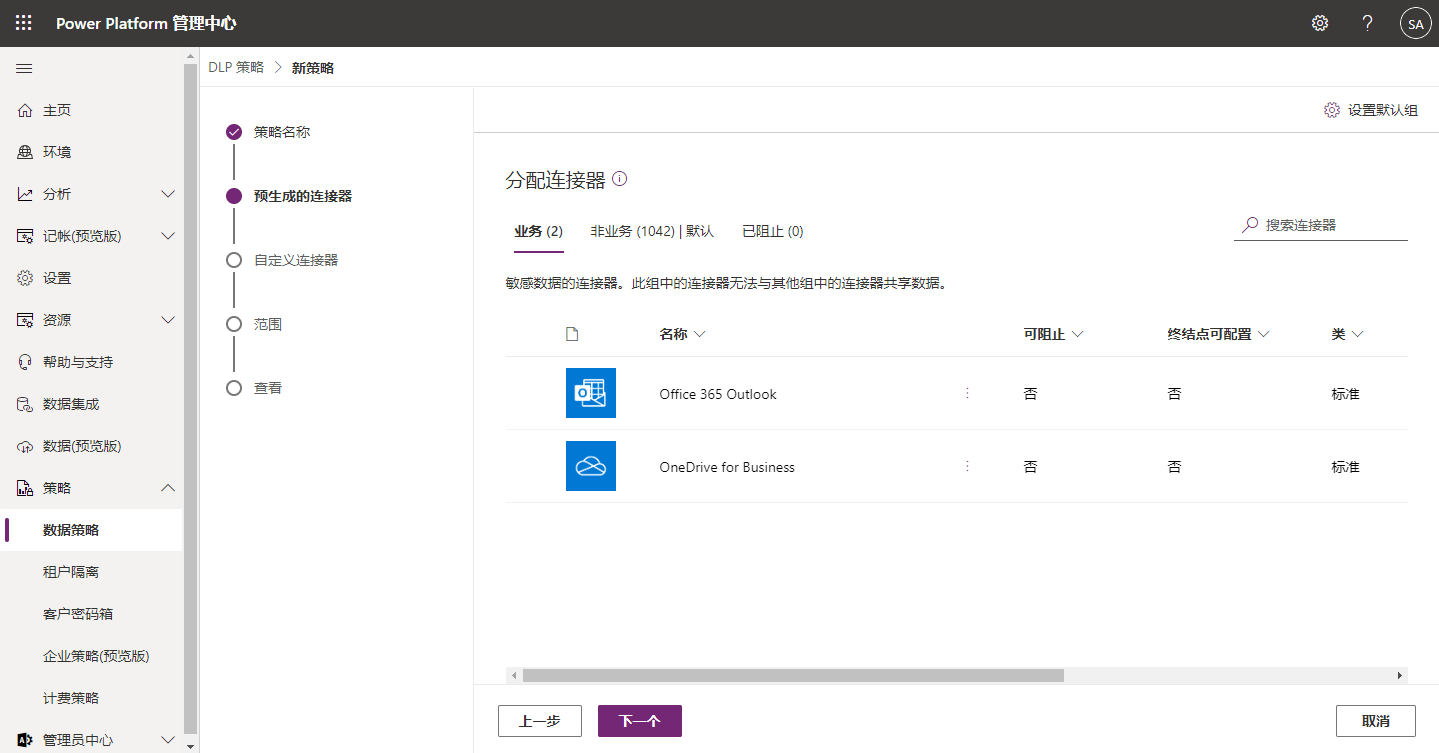
Task: Expand the 管理员中心 chevron
Action: tap(168, 740)
